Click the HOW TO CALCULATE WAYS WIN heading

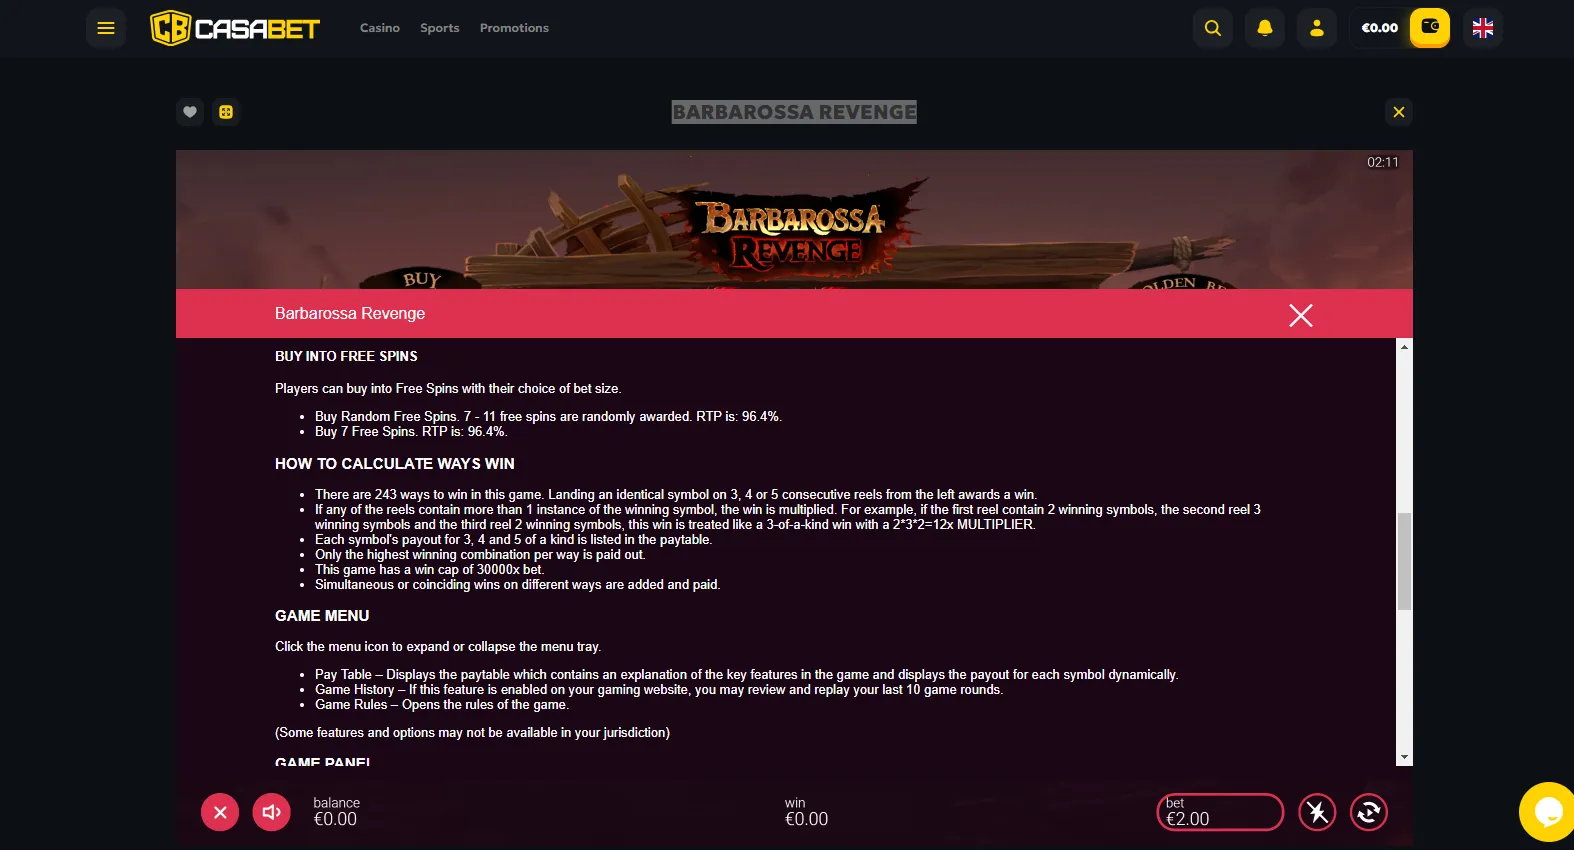pyautogui.click(x=395, y=464)
